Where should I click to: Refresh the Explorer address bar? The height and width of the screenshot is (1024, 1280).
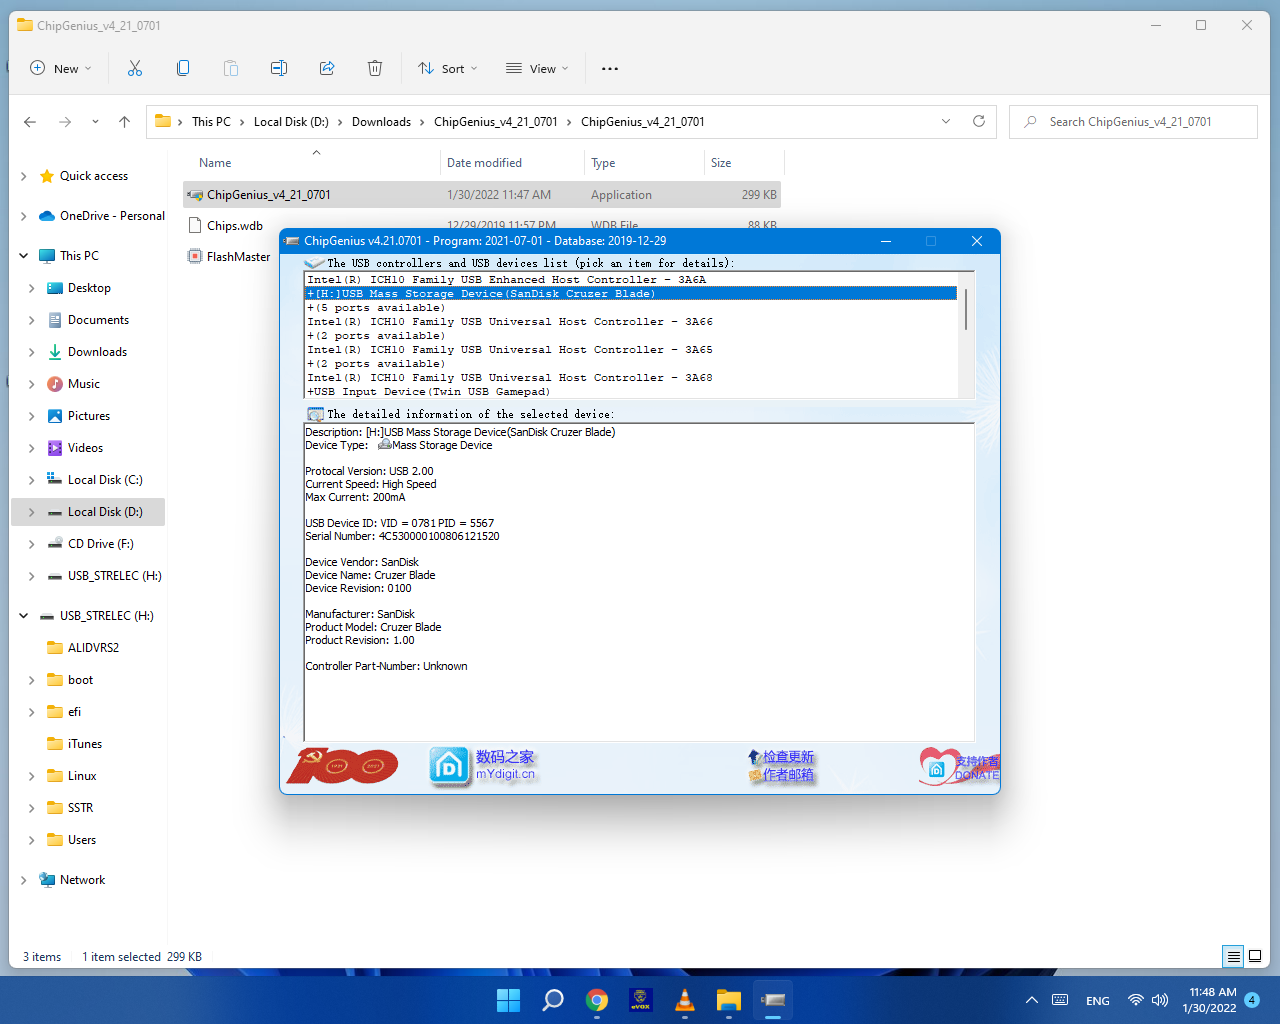point(979,121)
